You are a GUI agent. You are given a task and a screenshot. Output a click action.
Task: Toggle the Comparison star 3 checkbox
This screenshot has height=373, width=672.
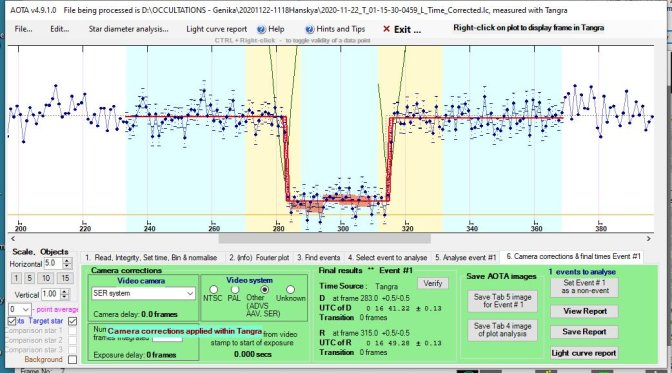click(x=72, y=349)
